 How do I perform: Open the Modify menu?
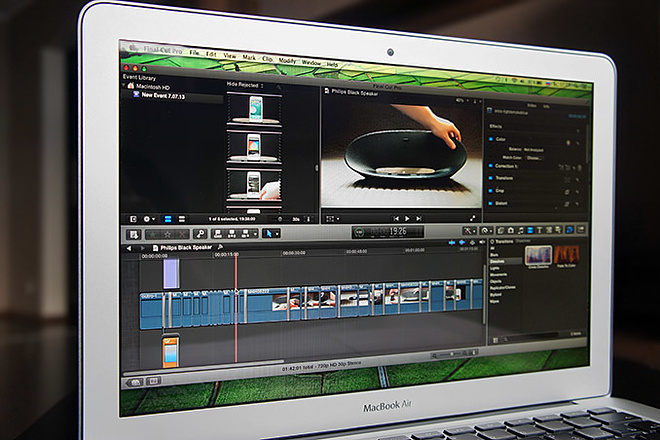(x=287, y=61)
